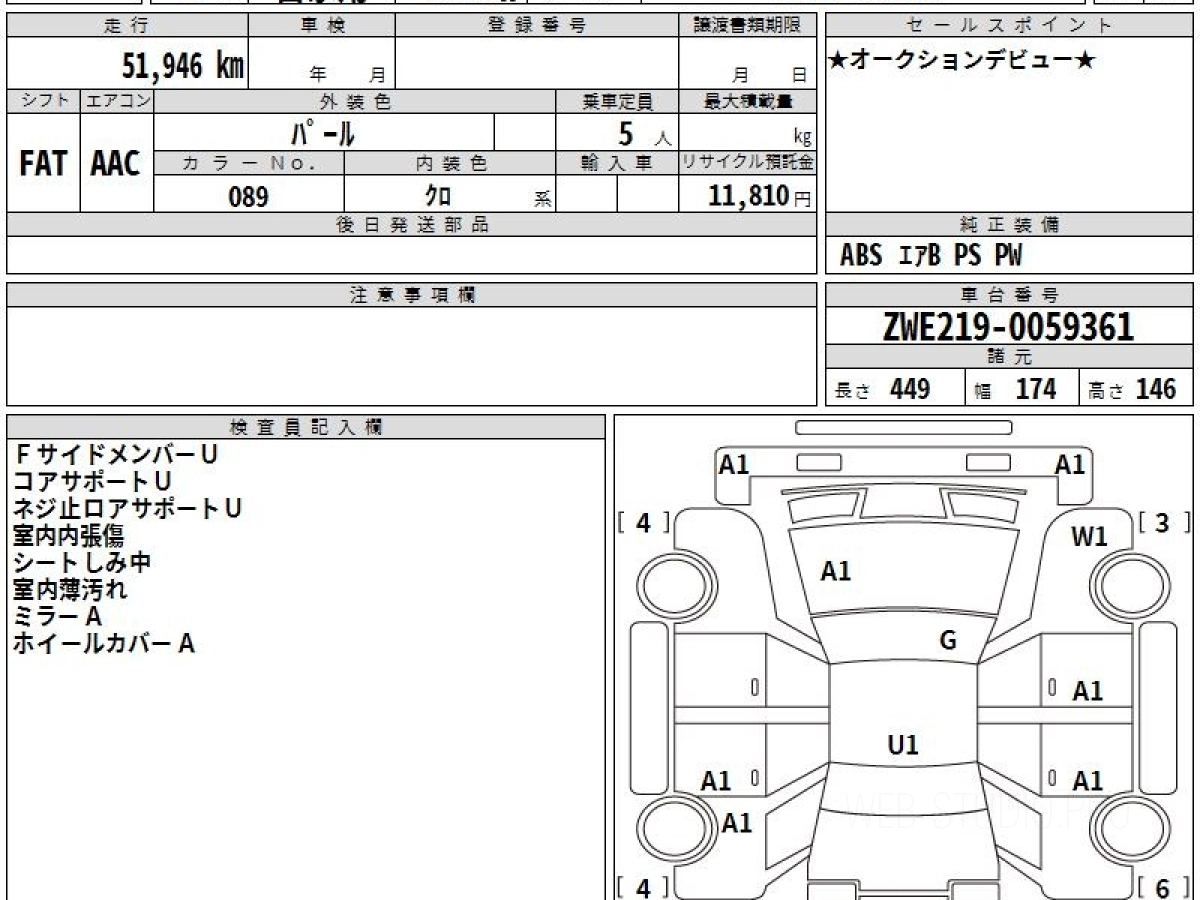Image resolution: width=1200 pixels, height=900 pixels.
Task: Click the 外装色 header cell
Action: [x=355, y=101]
